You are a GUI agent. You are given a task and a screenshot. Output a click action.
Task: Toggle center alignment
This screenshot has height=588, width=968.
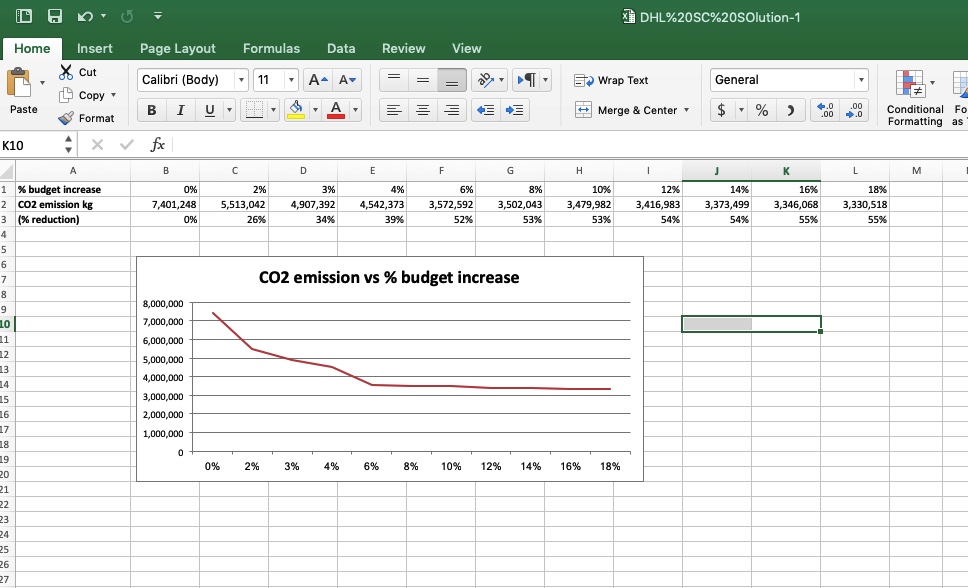pos(421,110)
